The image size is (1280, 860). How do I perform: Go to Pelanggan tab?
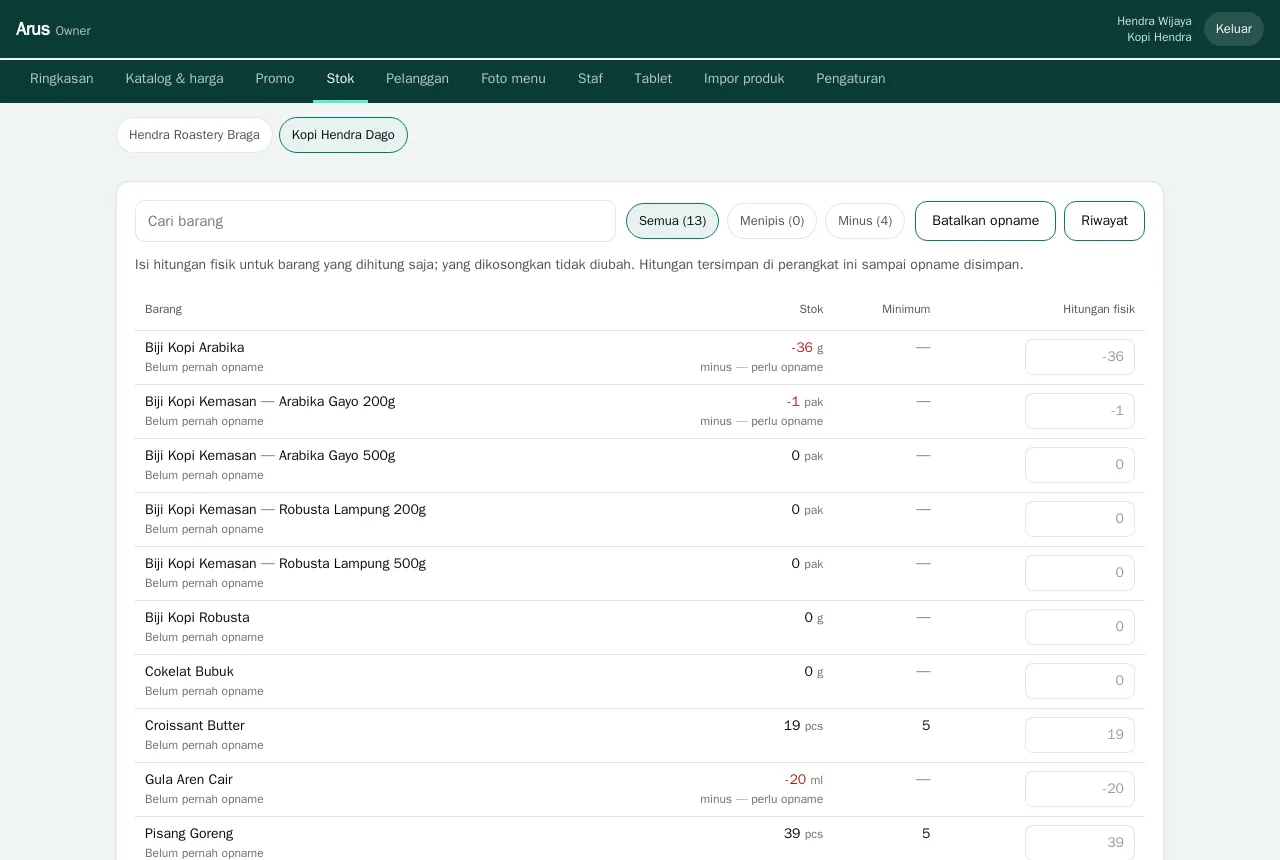(x=417, y=79)
